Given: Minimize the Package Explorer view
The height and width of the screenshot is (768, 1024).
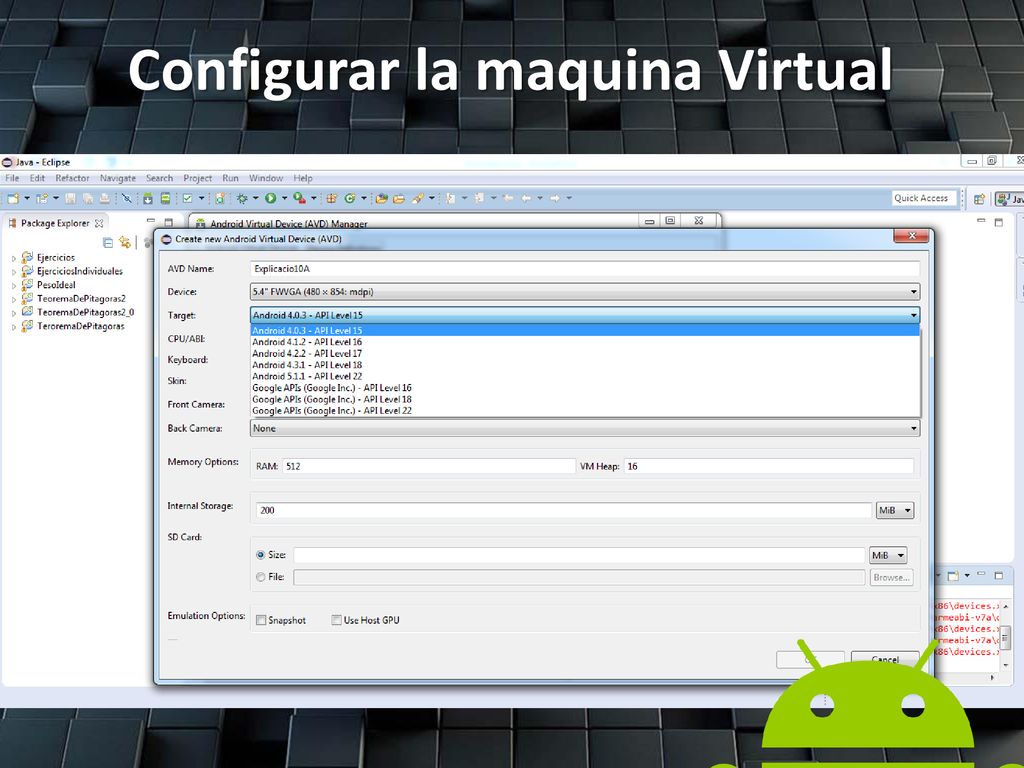Looking at the screenshot, I should (151, 221).
